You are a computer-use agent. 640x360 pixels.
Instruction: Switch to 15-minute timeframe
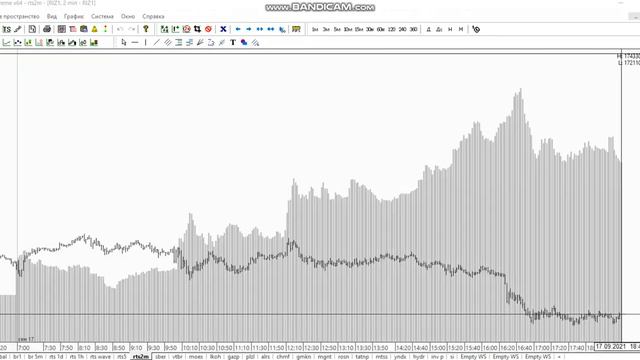[358, 29]
